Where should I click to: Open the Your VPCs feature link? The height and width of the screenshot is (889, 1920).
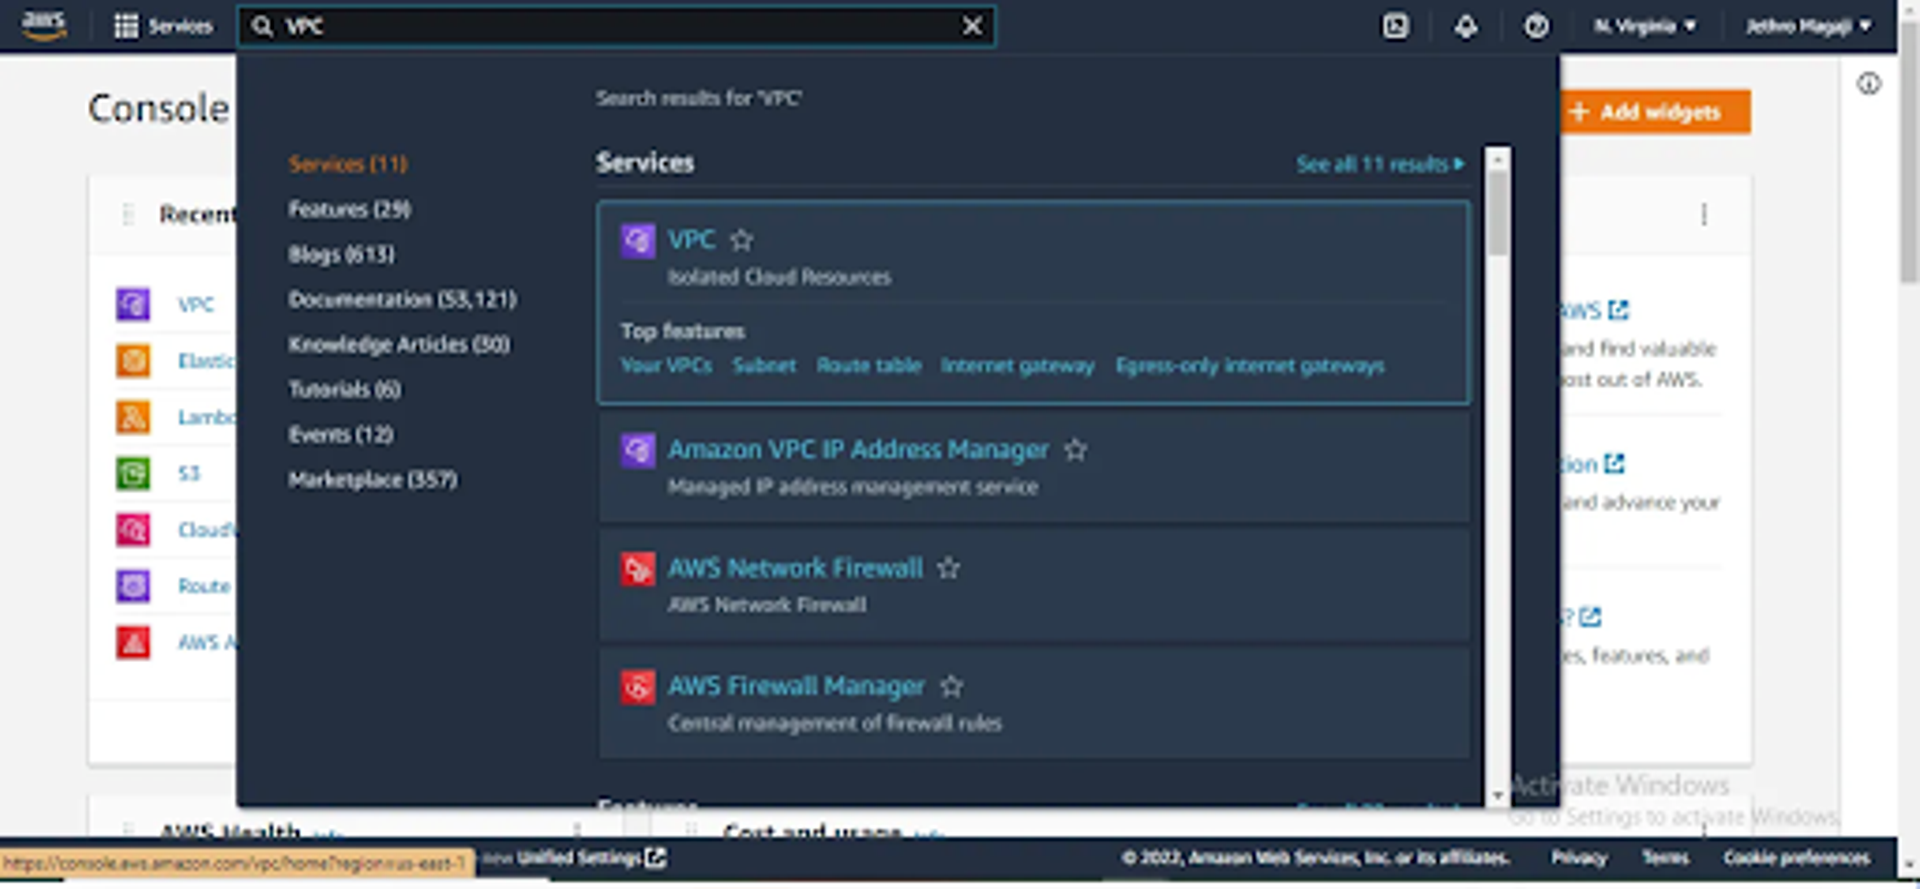click(666, 366)
